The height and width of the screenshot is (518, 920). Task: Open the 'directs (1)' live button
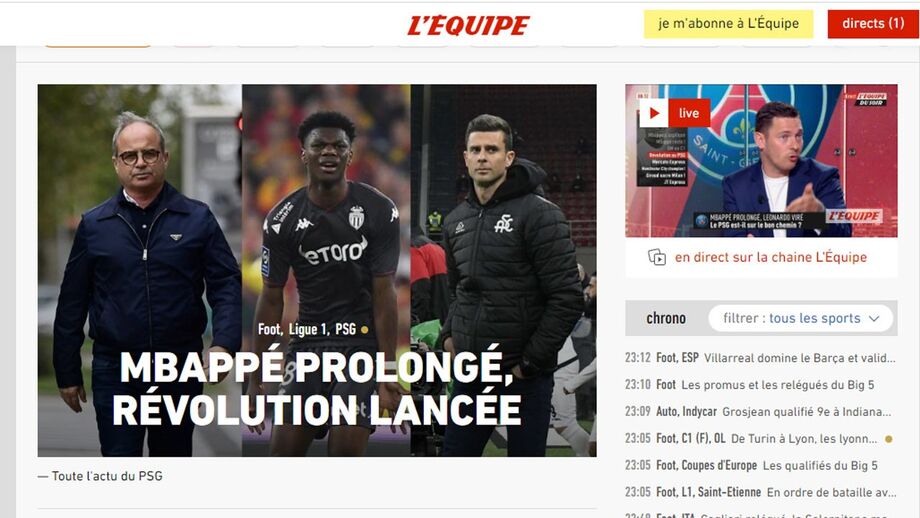(873, 24)
